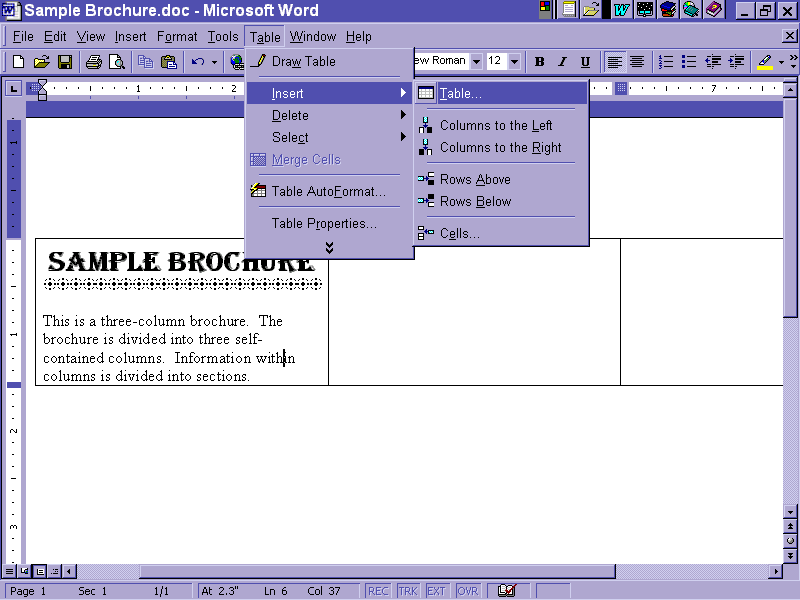This screenshot has width=800, height=600.
Task: Open the Delete submenu
Action: point(329,115)
